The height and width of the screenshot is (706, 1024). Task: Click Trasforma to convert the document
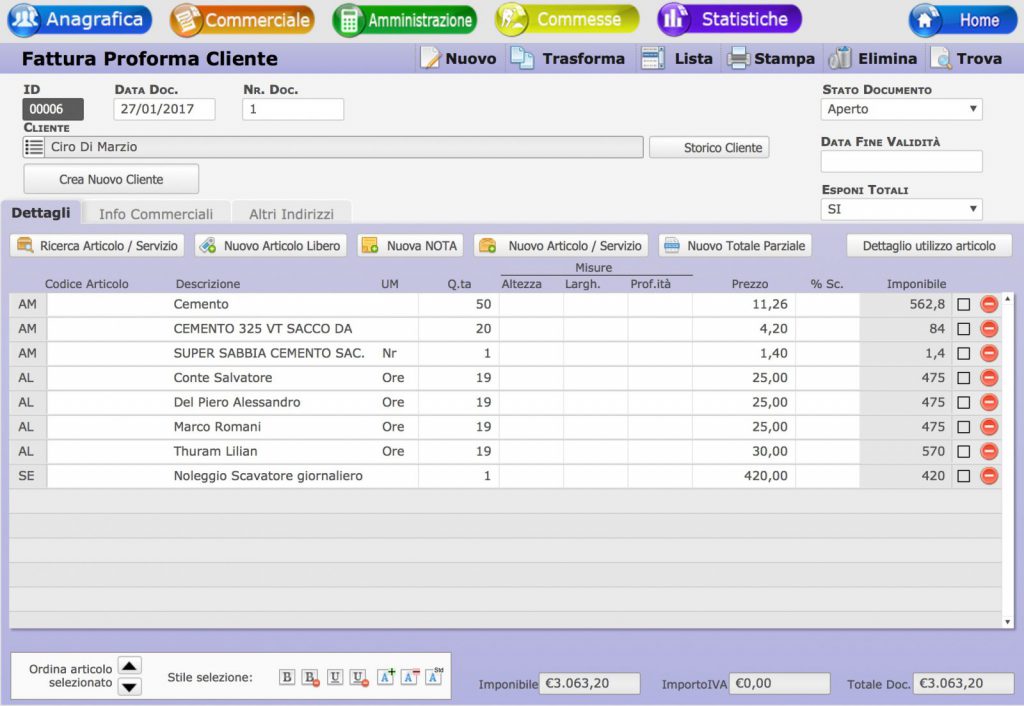[x=568, y=59]
